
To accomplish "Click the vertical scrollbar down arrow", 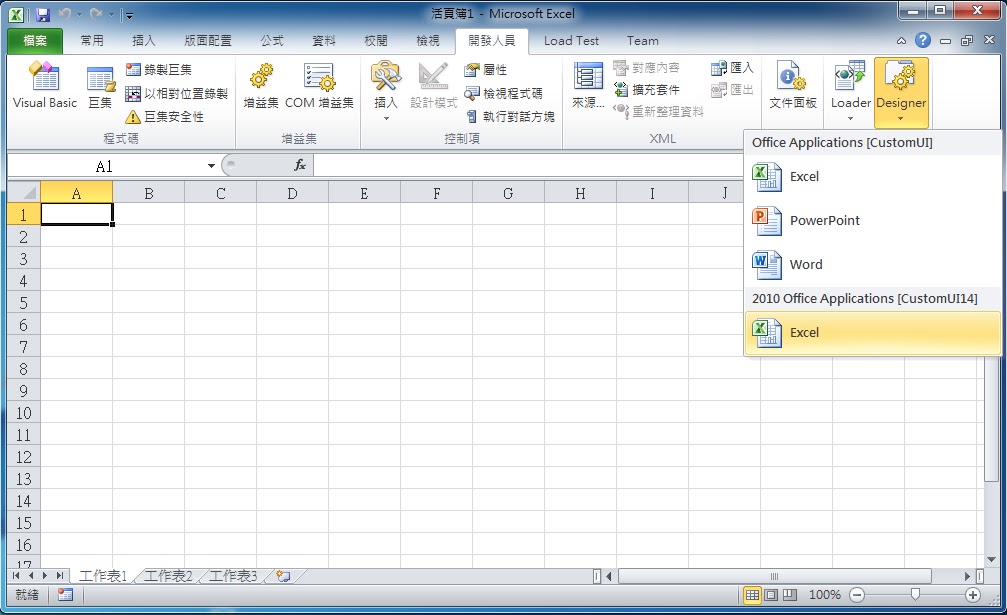I will tap(991, 560).
